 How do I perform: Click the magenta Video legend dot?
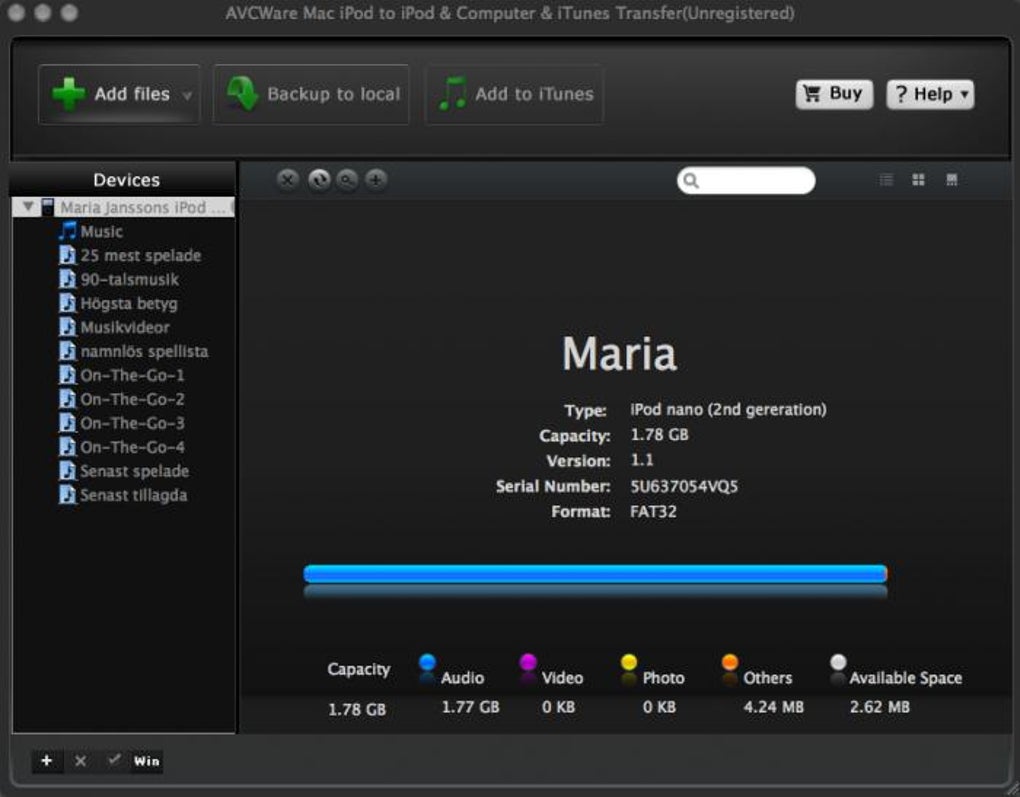click(x=528, y=662)
